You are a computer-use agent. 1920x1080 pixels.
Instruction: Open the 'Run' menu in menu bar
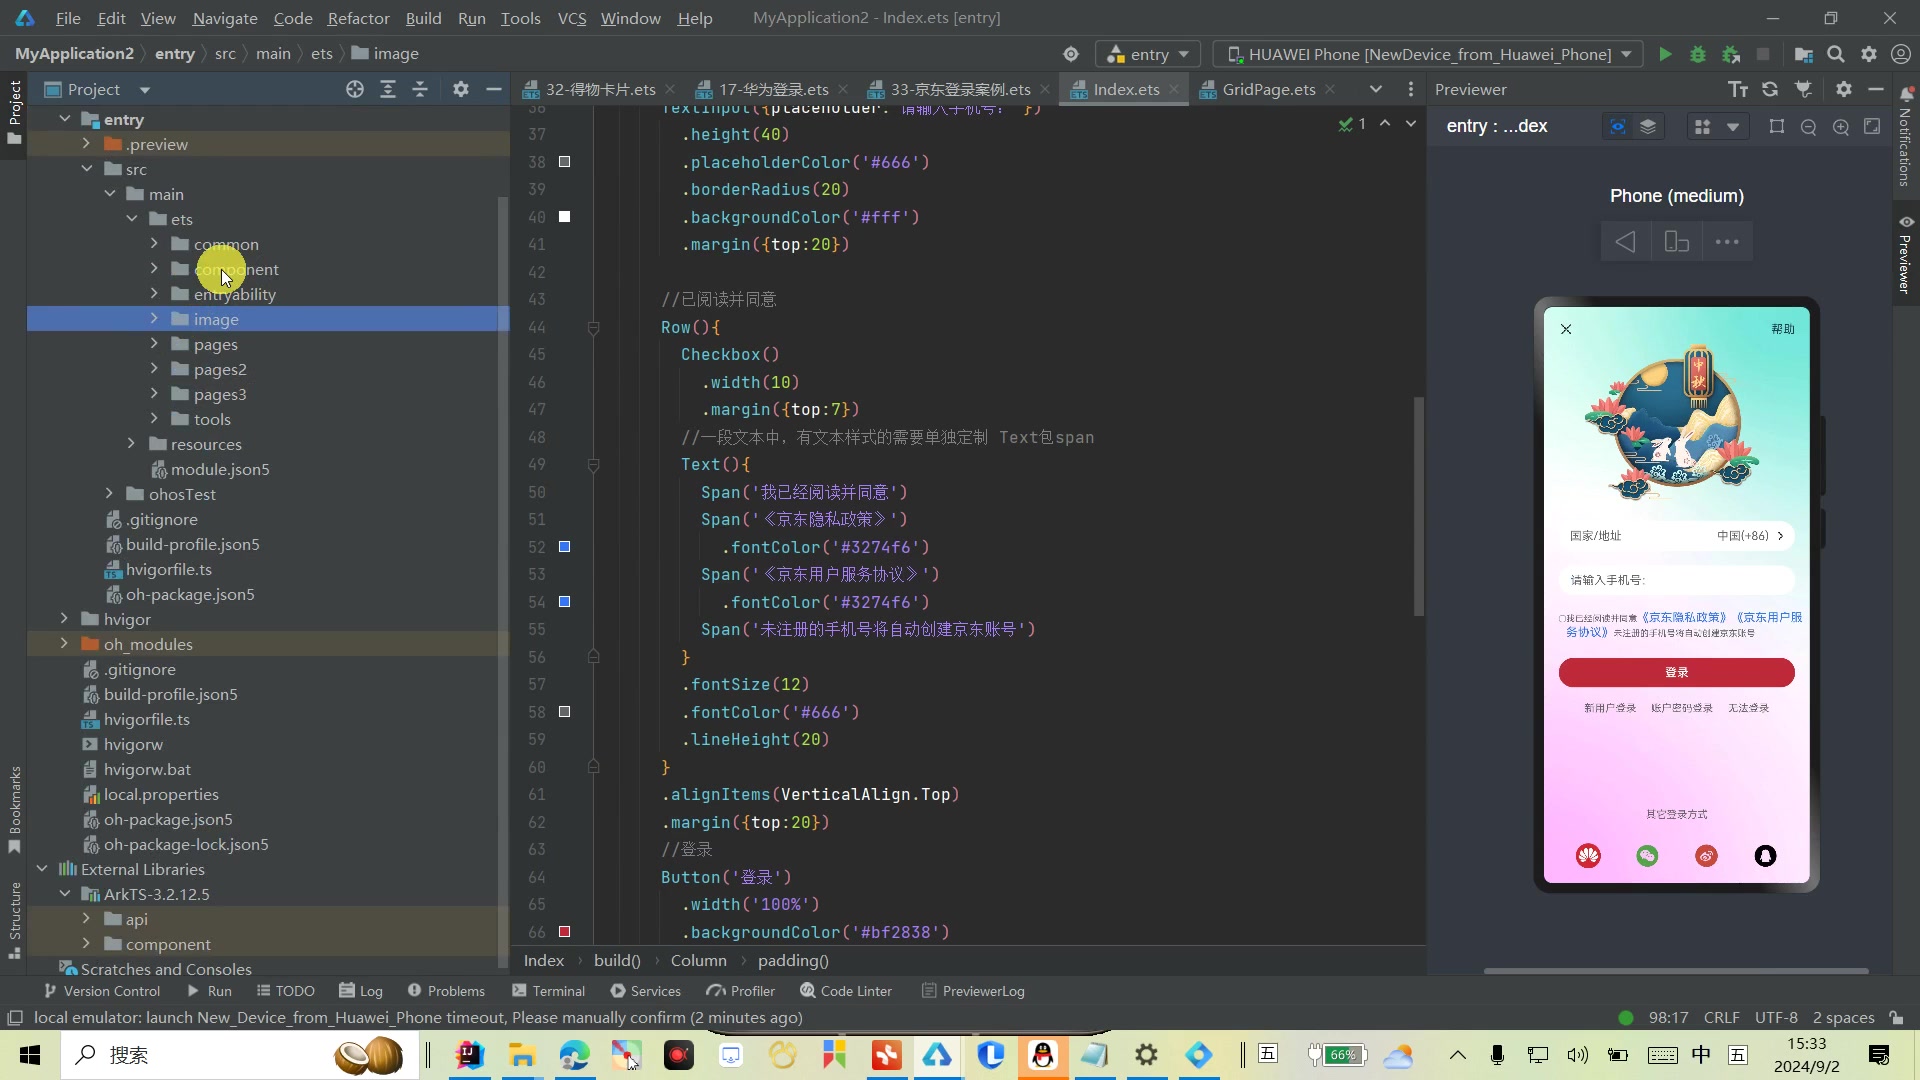point(472,17)
